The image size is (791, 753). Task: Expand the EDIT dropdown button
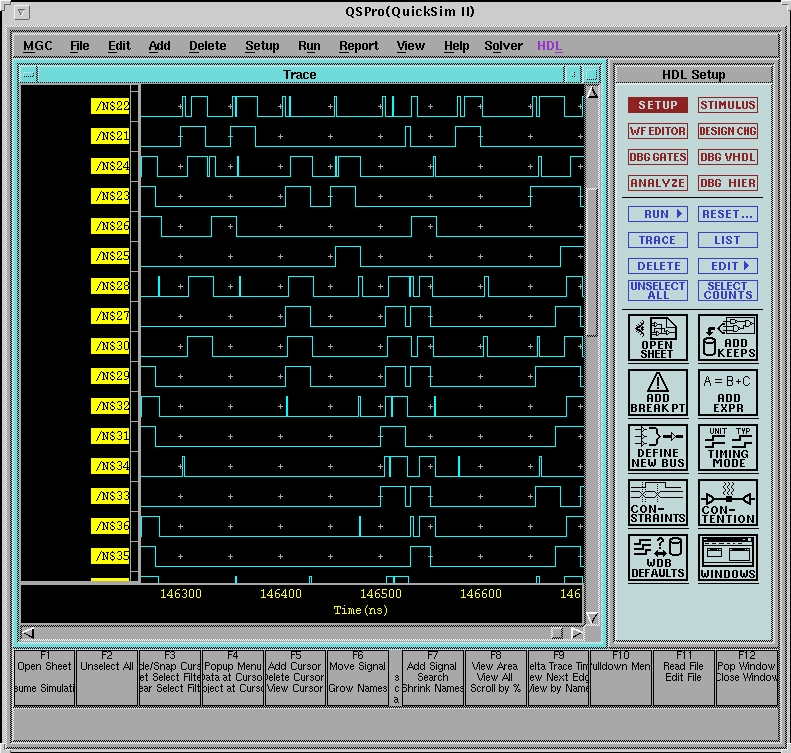[727, 266]
